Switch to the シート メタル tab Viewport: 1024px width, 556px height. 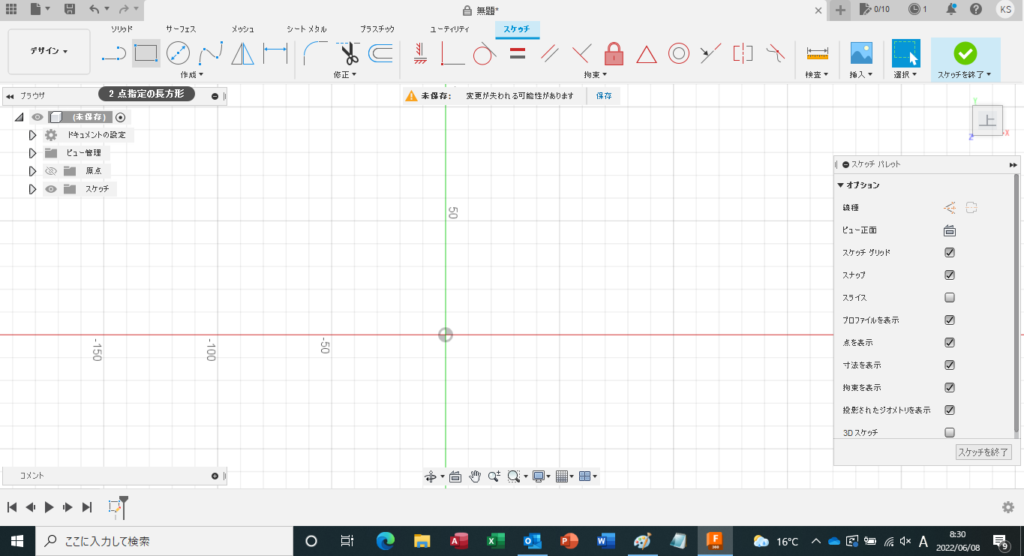pos(306,29)
